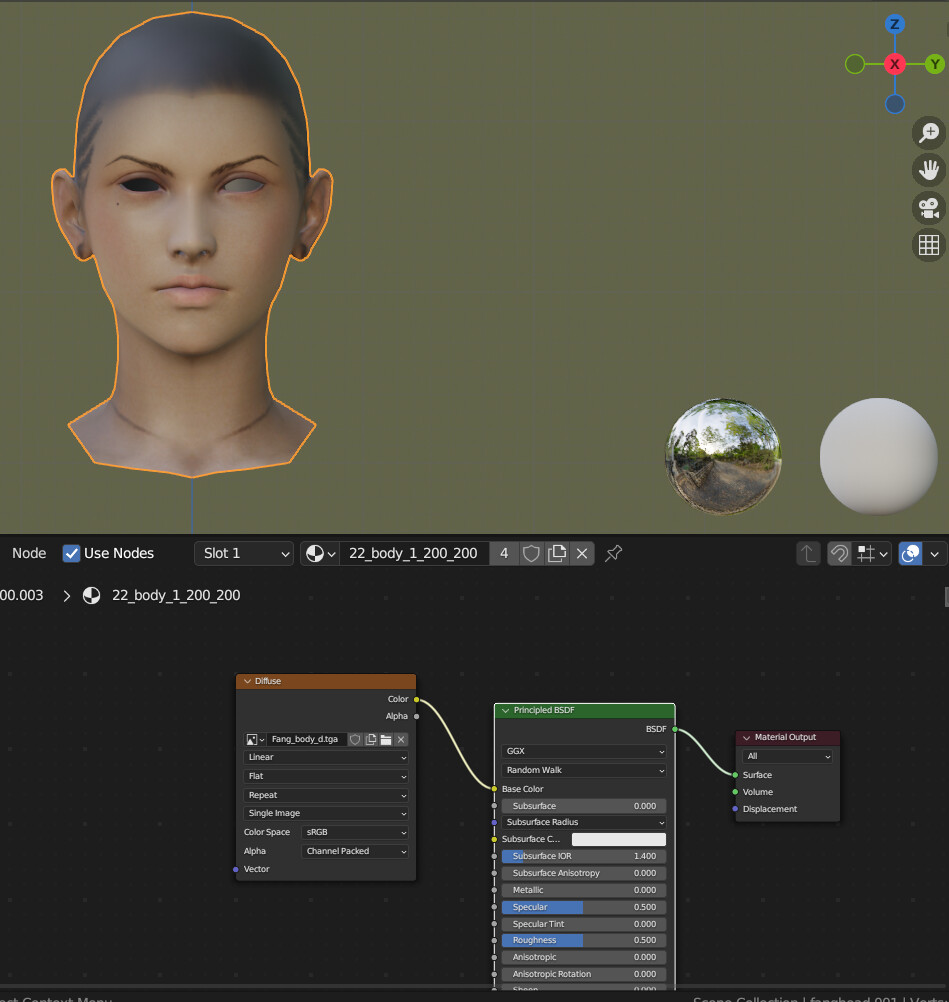The height and width of the screenshot is (1002, 949).
Task: Toggle node editor overlays icon
Action: 911,553
